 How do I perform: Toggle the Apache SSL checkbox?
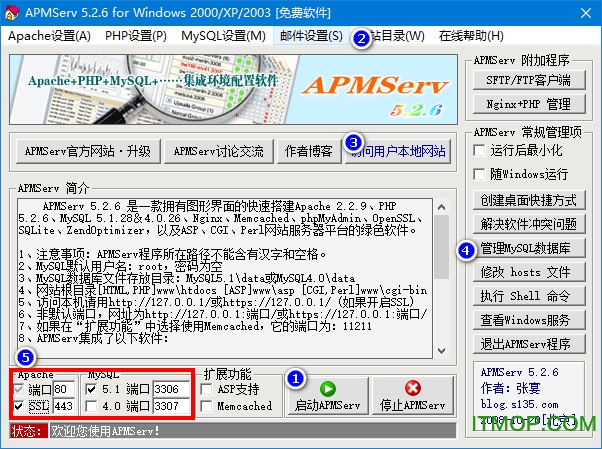tap(19, 406)
